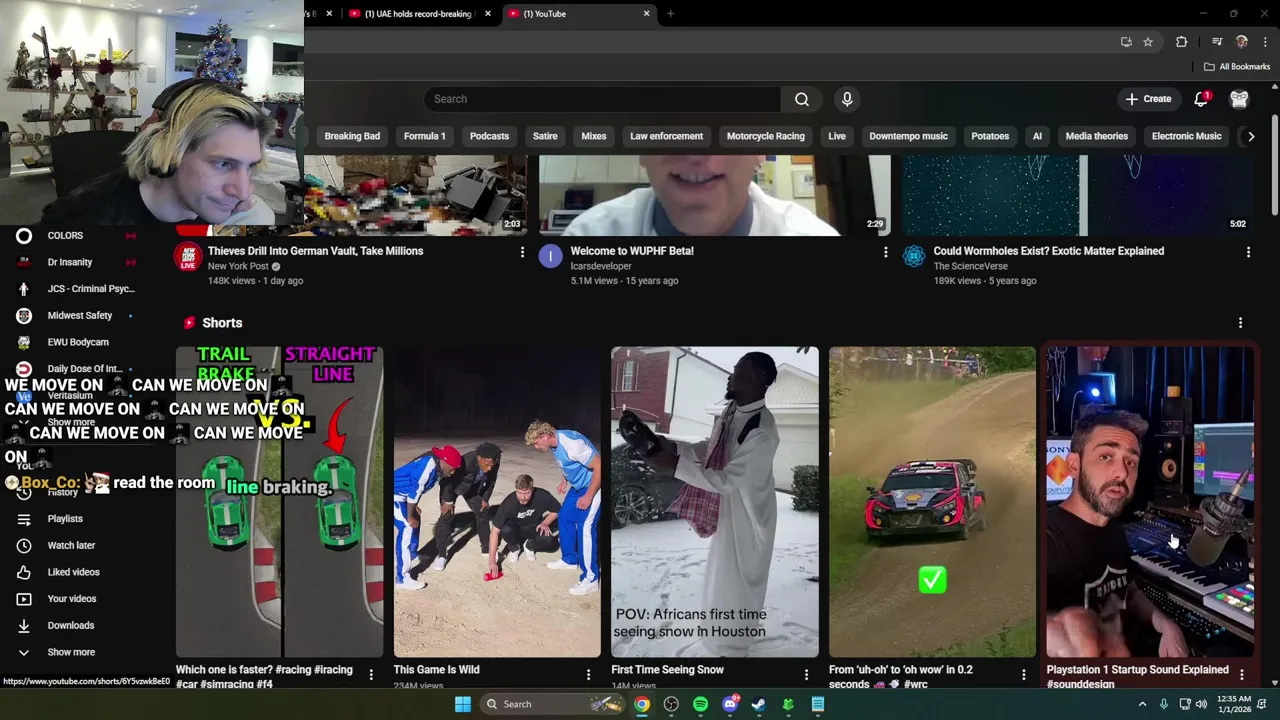
Task: Open options for Could Wormholes Exist video
Action: [x=1248, y=253]
